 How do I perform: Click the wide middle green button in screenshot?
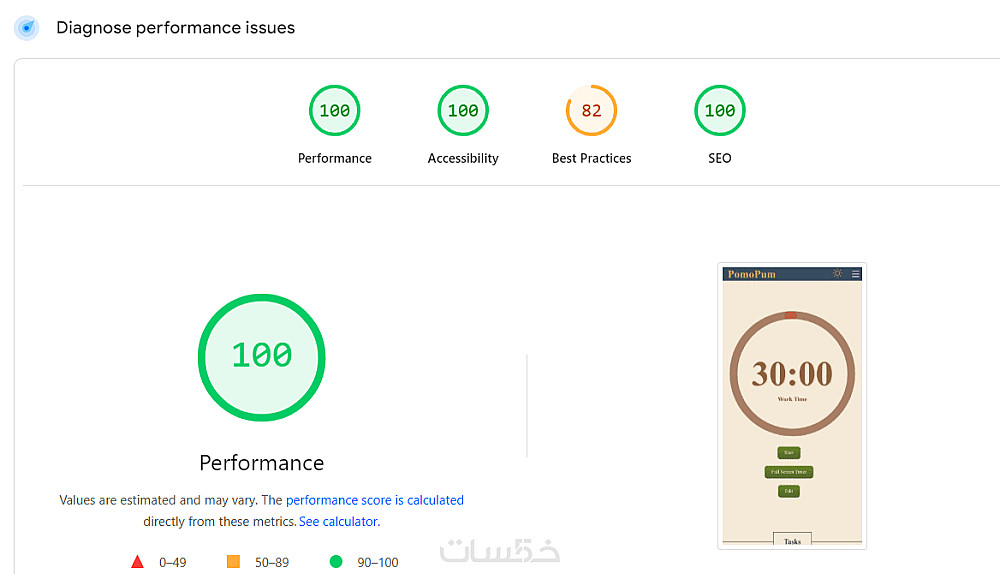(x=789, y=472)
